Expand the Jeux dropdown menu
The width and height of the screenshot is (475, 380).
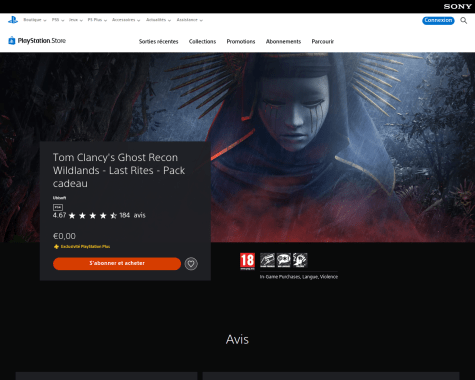click(76, 20)
